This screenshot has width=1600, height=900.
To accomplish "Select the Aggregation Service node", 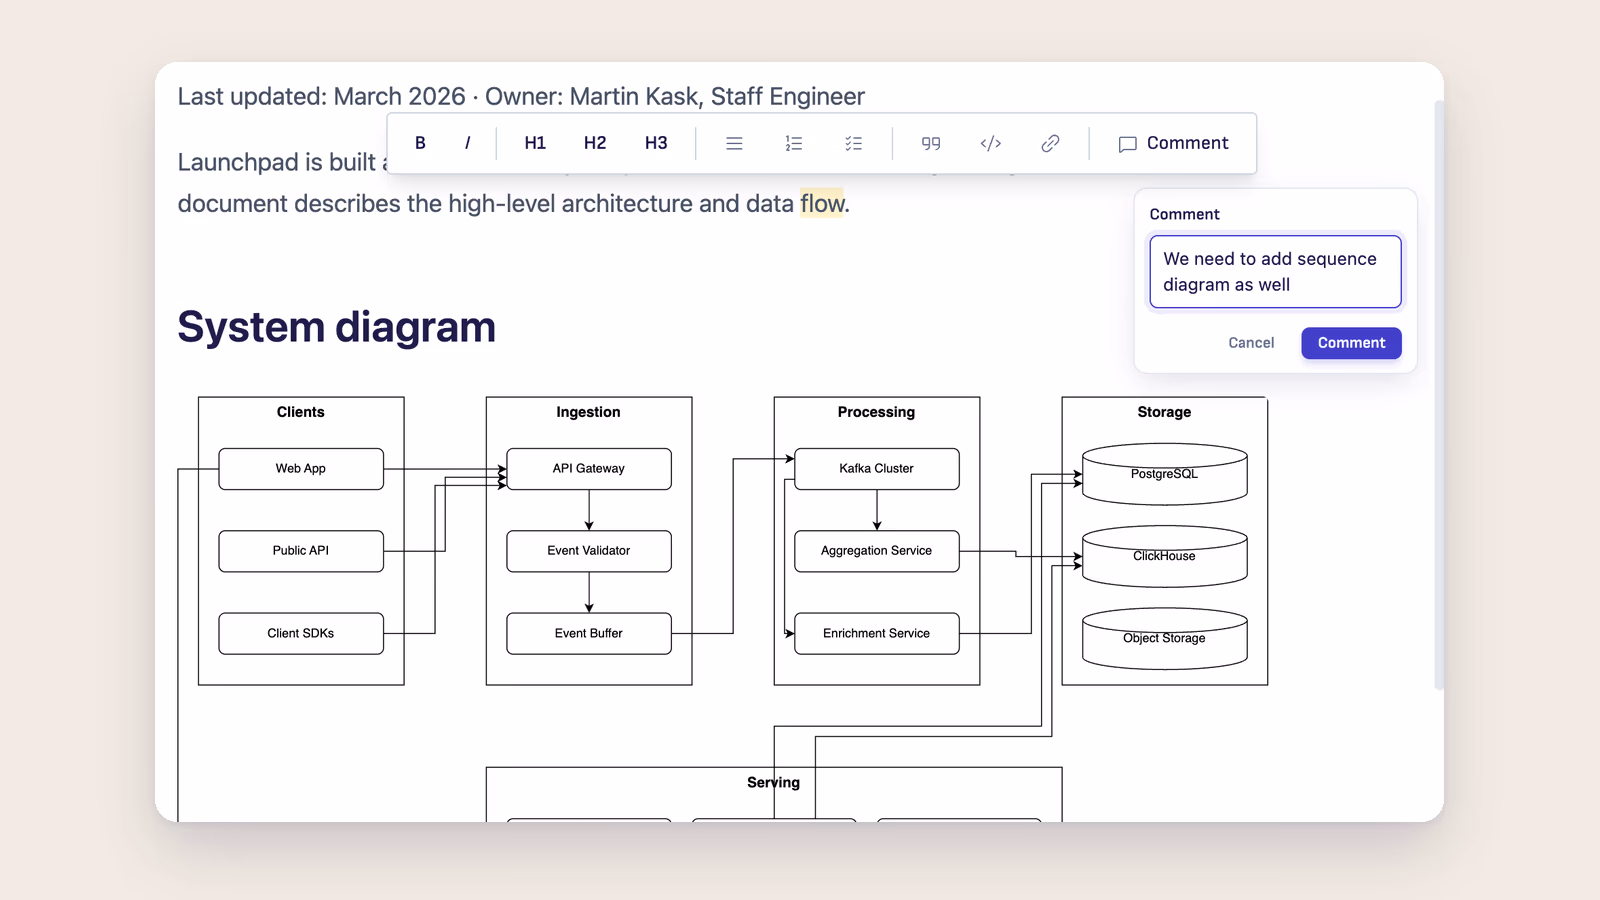I will tap(877, 551).
